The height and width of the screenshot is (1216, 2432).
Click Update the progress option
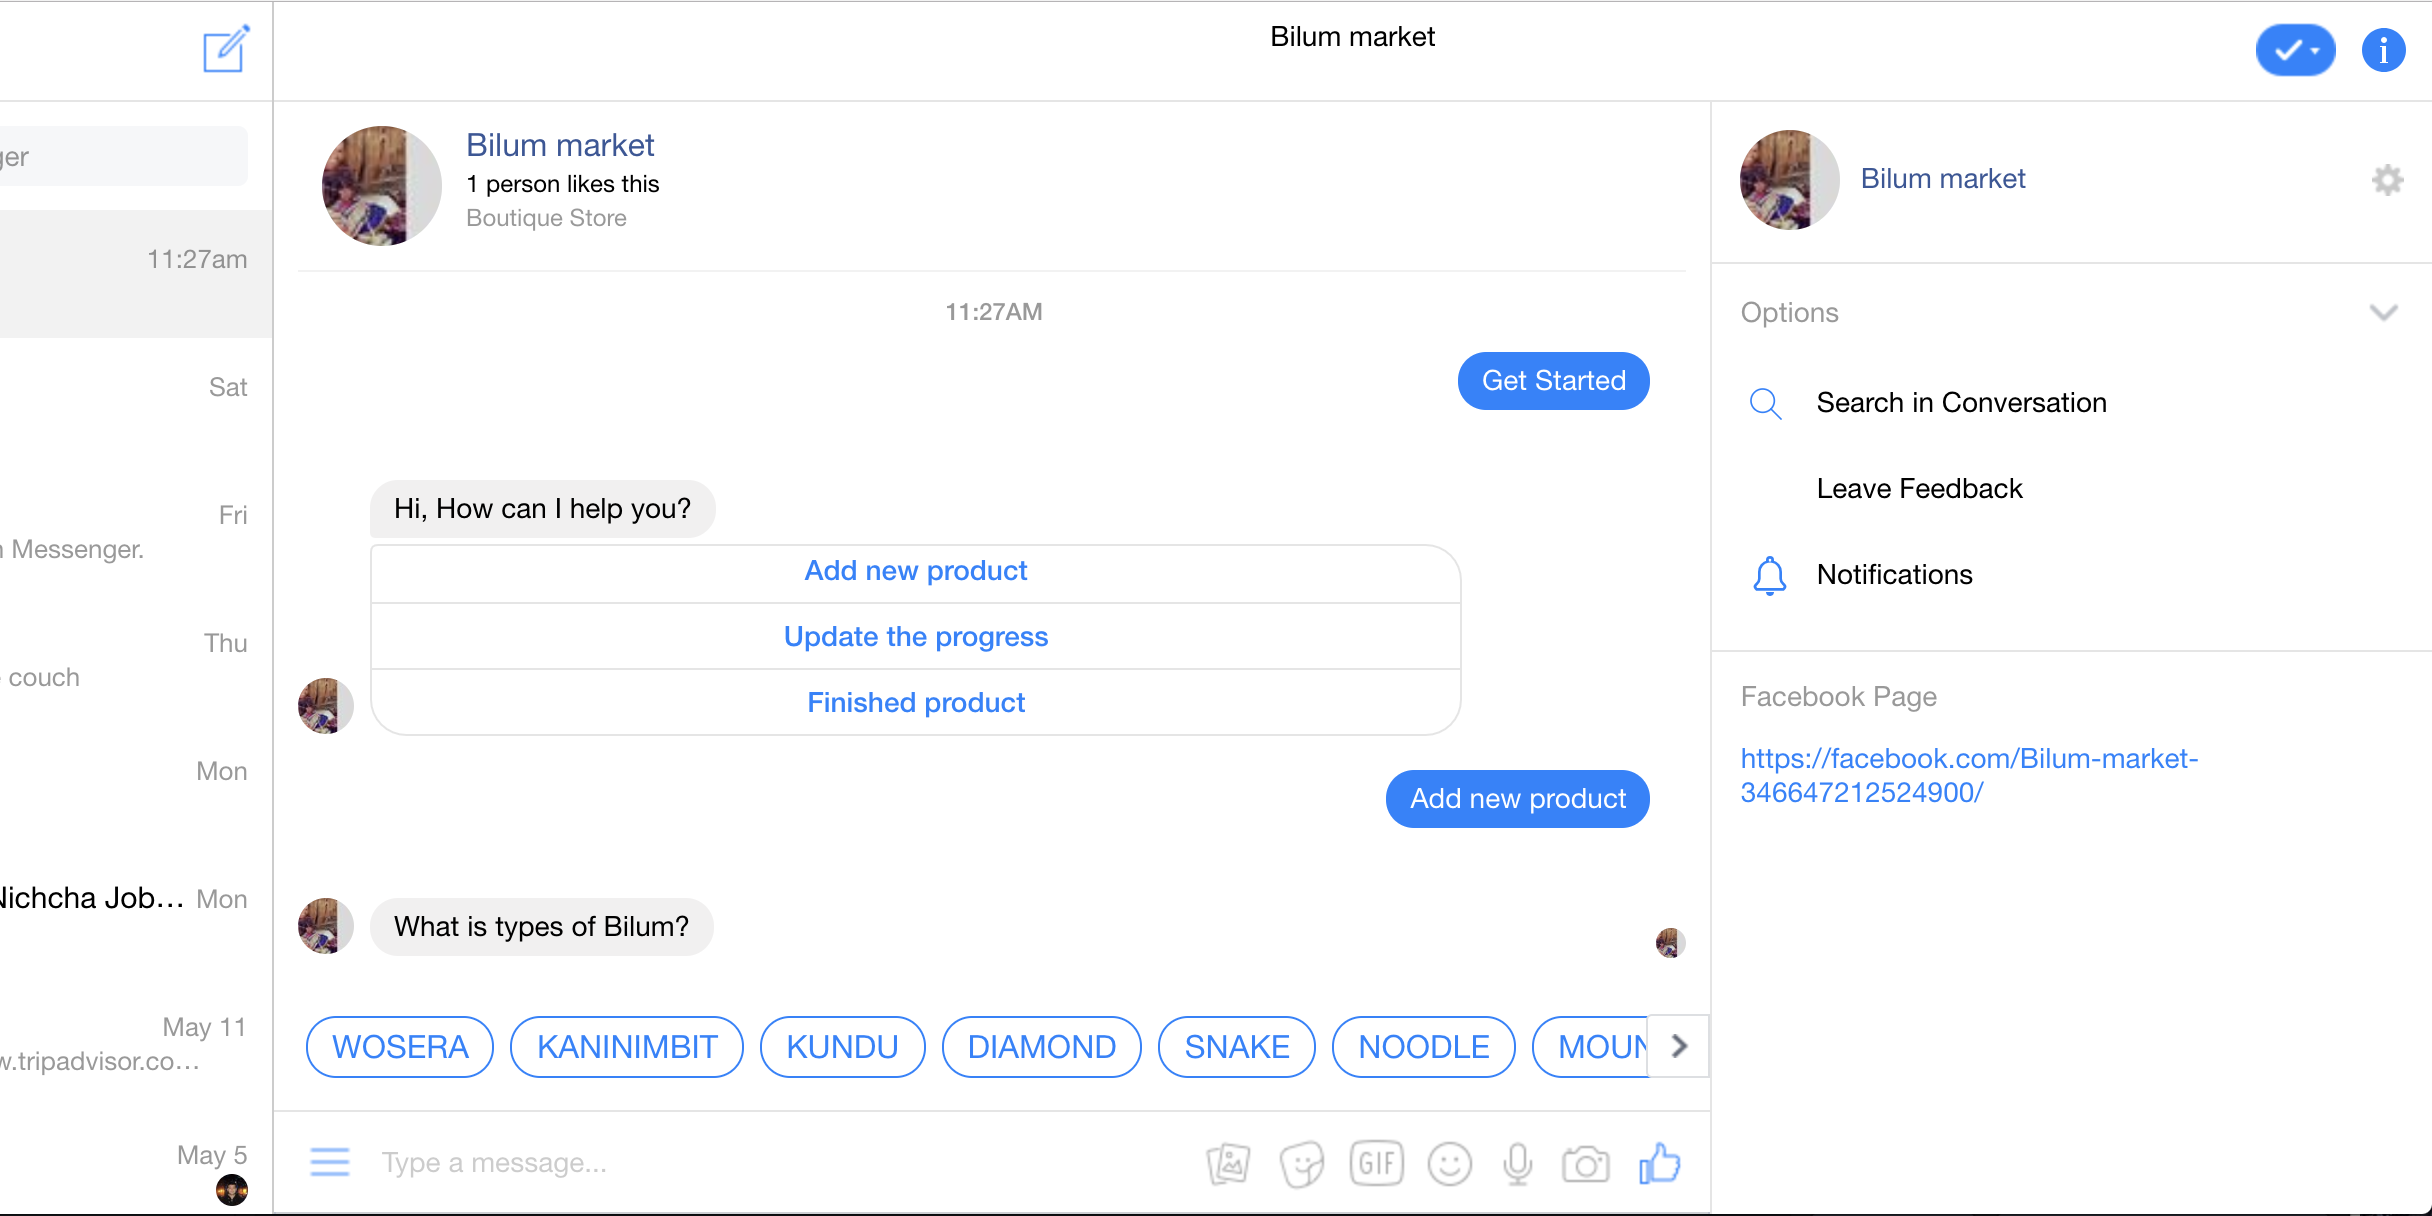tap(916, 636)
